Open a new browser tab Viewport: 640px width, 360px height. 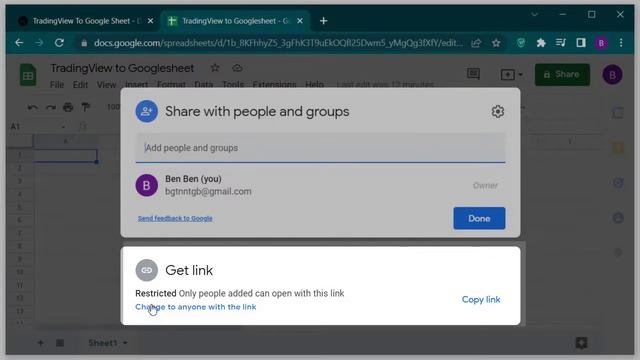pyautogui.click(x=324, y=21)
